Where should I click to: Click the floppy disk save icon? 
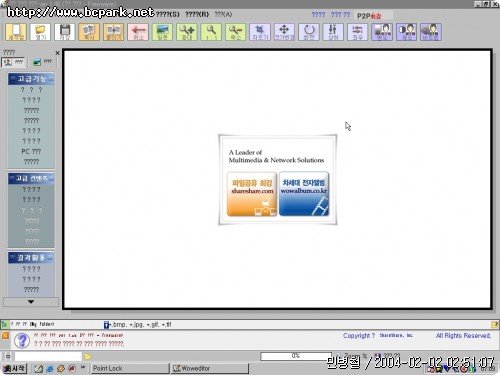(64, 32)
